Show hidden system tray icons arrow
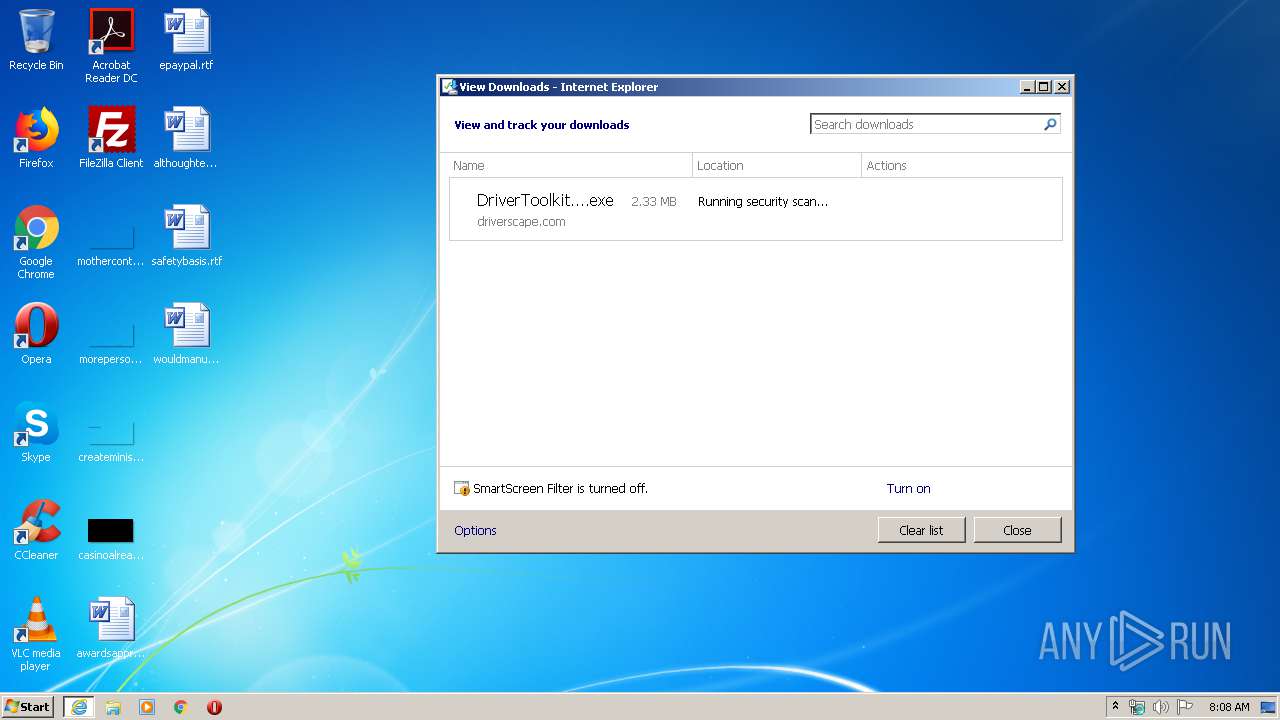1280x720 pixels. coord(1115,707)
